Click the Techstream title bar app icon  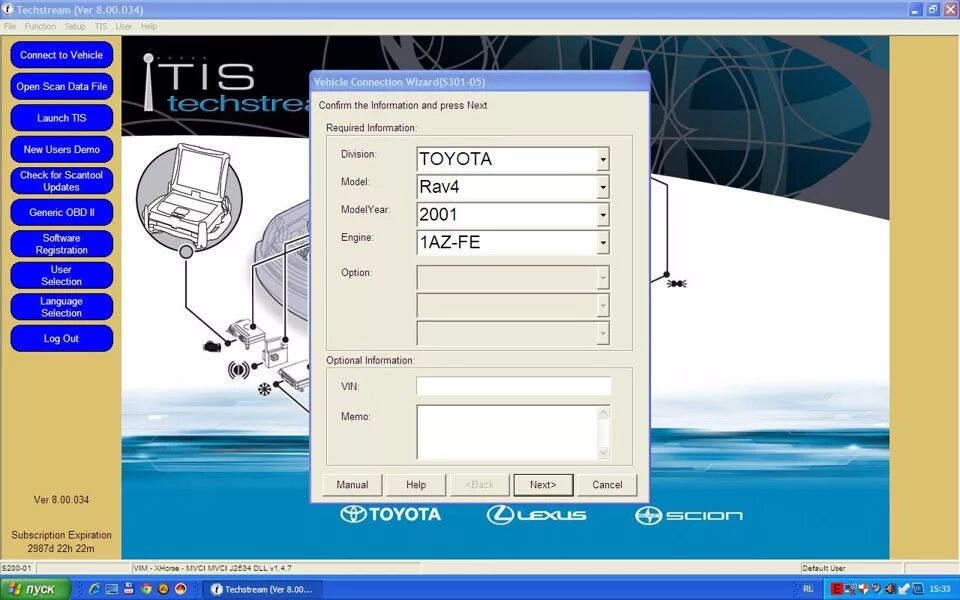(x=8, y=9)
